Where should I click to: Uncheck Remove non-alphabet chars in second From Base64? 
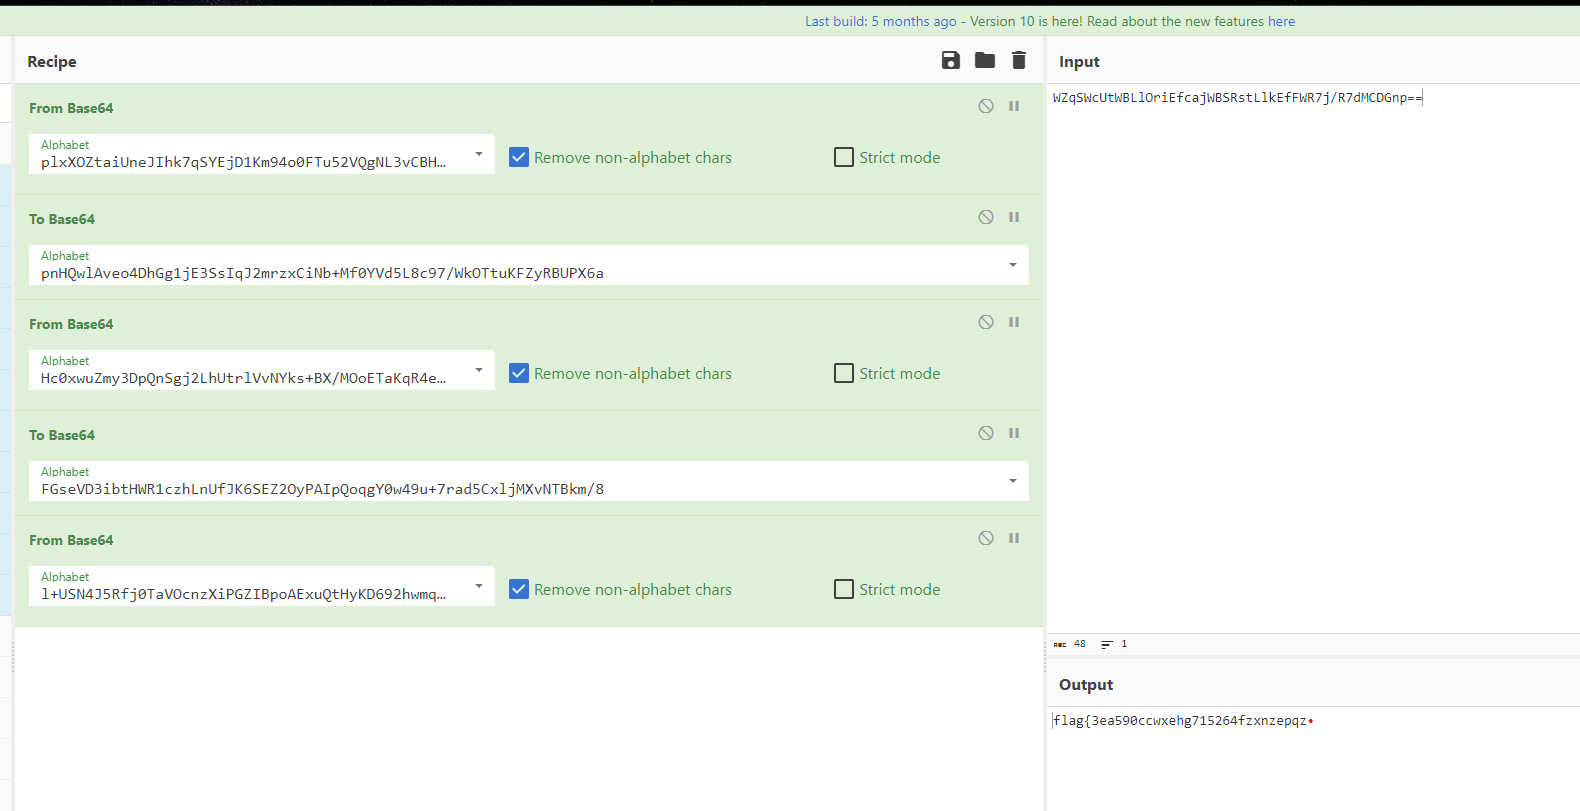click(519, 373)
